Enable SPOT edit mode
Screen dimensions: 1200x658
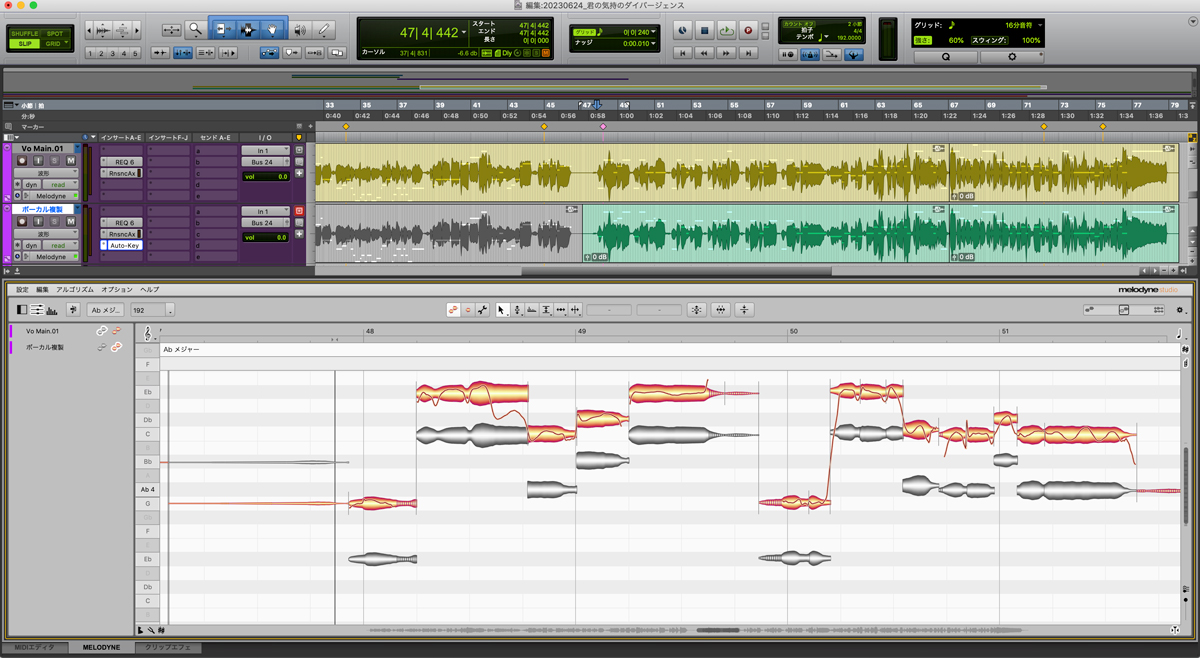[54, 34]
